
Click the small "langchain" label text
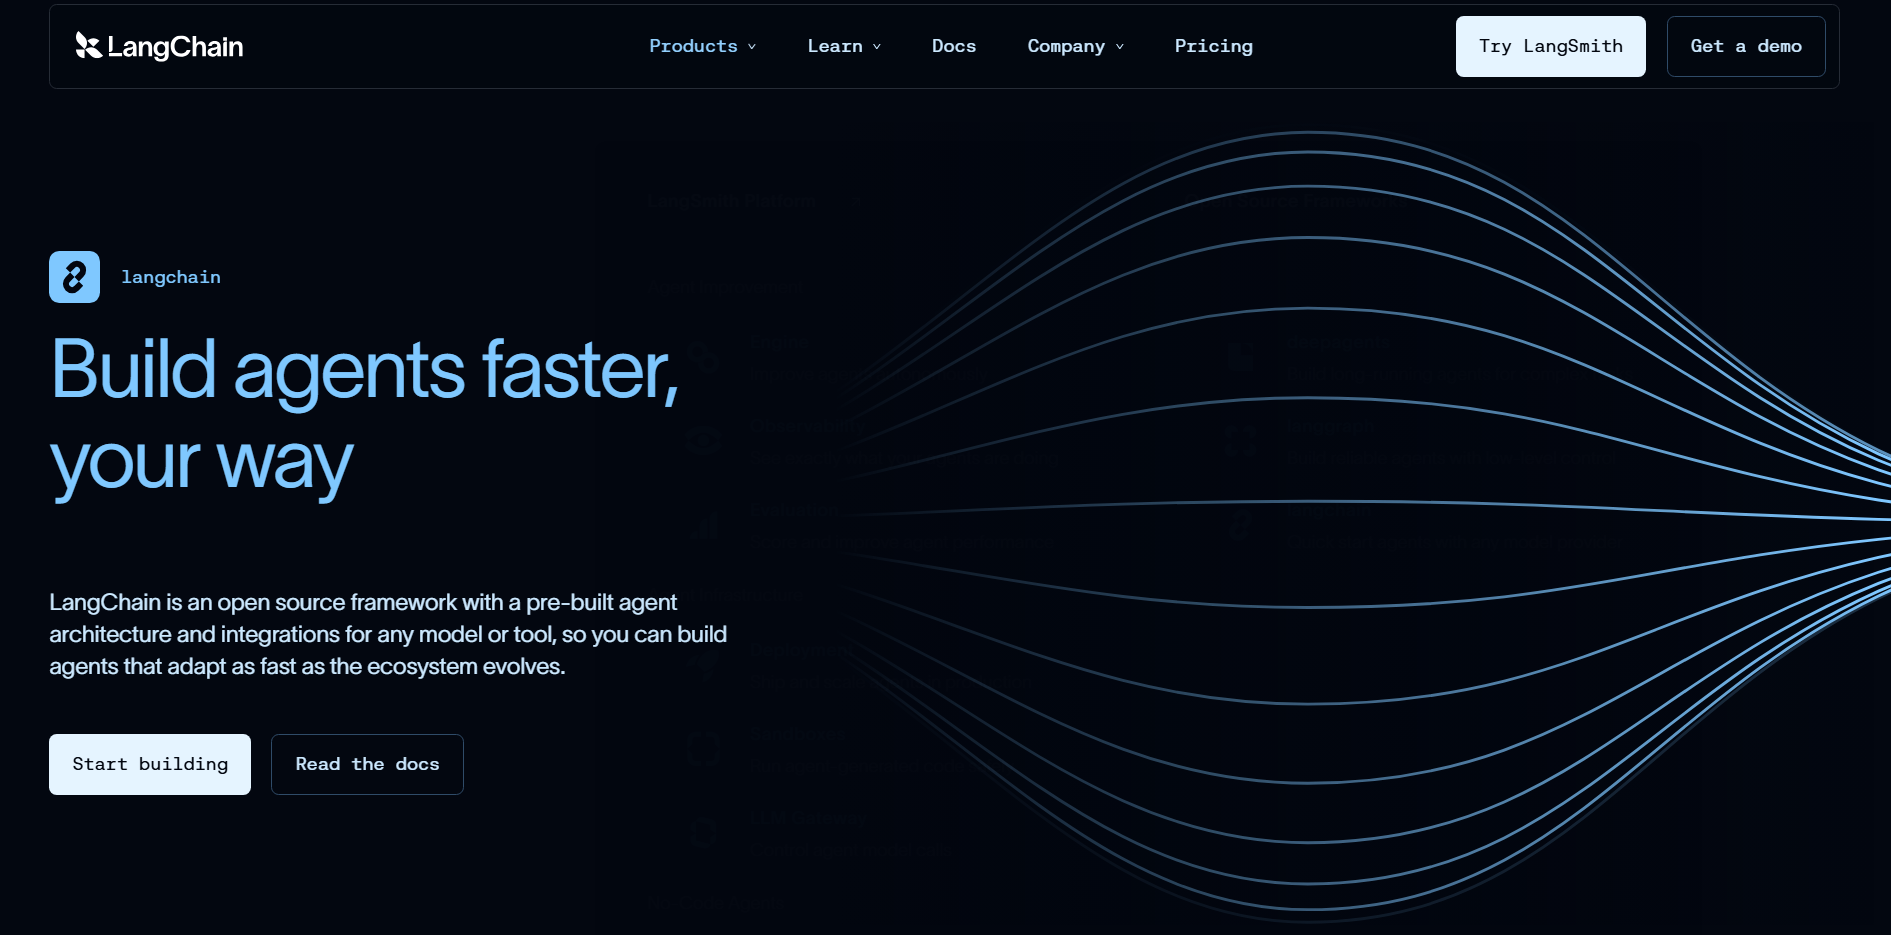coord(171,277)
